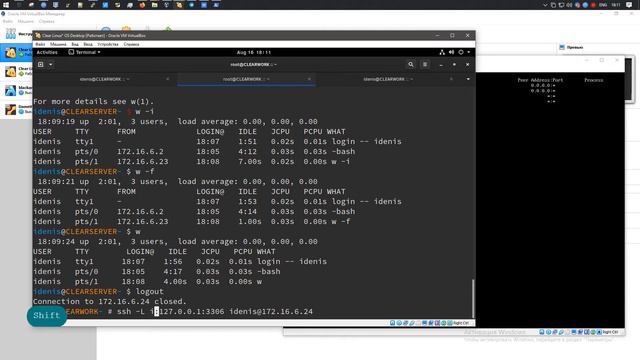
Task: Expand the Windows tray hidden icons chevron
Action: [x=545, y=5]
